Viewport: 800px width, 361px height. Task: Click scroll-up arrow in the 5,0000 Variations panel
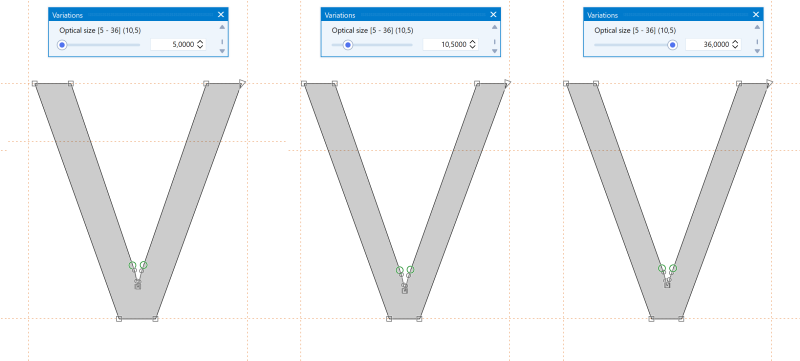tap(222, 28)
